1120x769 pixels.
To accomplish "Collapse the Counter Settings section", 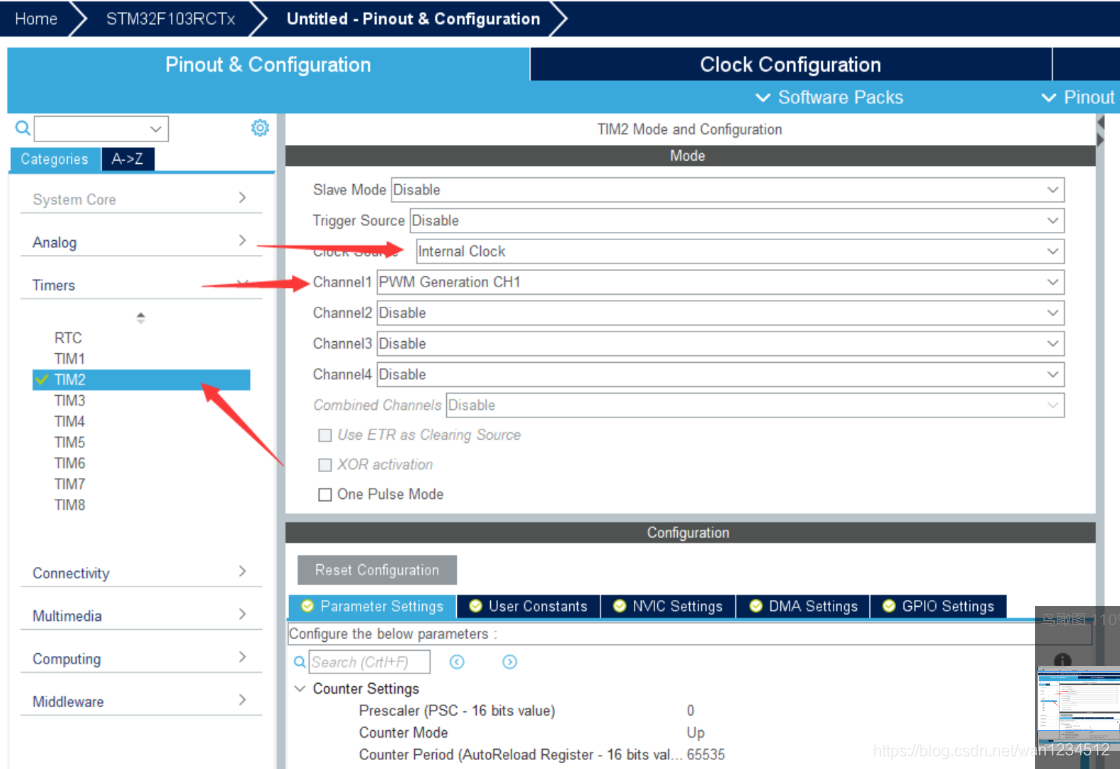I will click(x=300, y=689).
